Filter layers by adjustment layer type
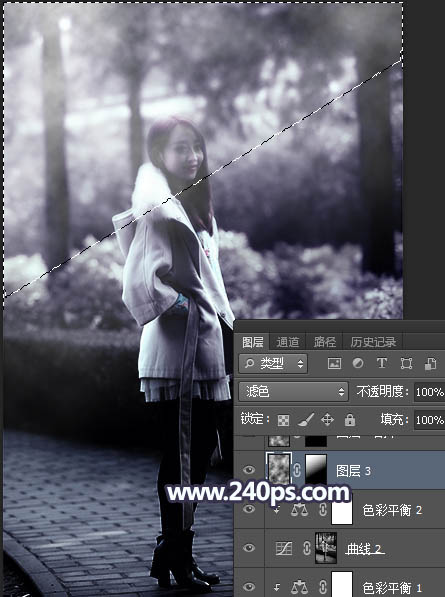 (x=358, y=364)
